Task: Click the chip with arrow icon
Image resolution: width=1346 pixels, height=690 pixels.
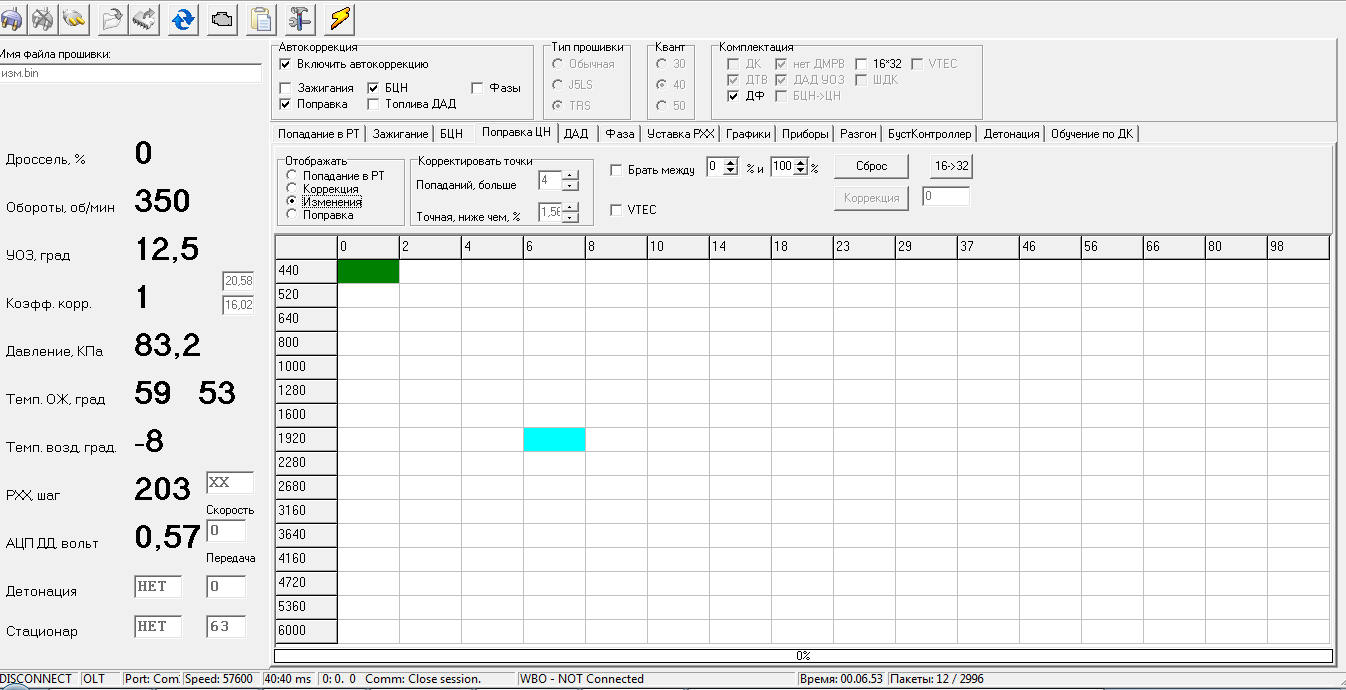Action: (x=146, y=17)
